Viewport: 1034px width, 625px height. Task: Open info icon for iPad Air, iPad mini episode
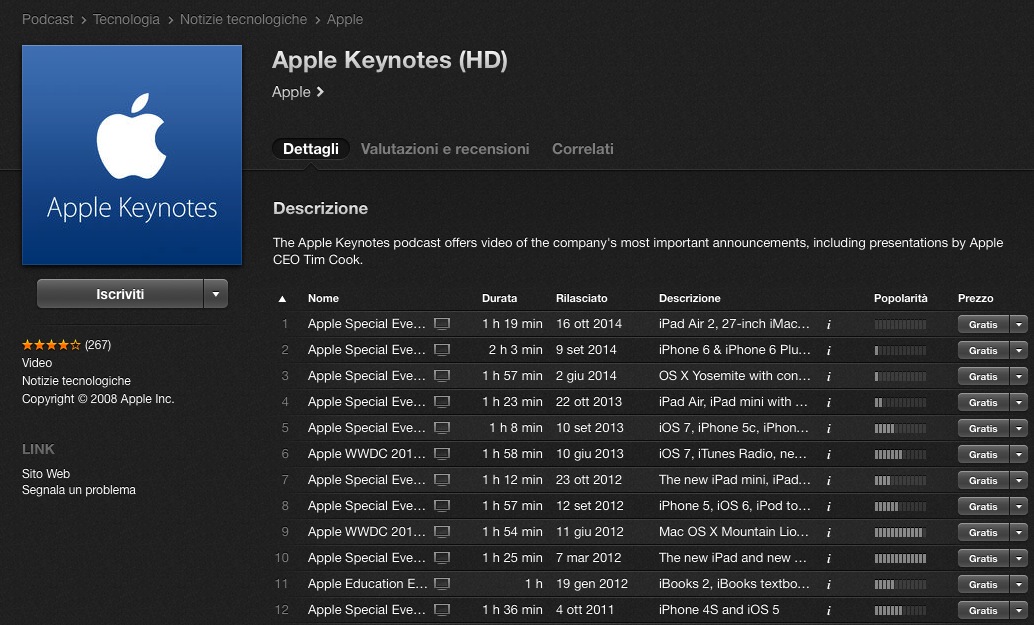pos(829,402)
